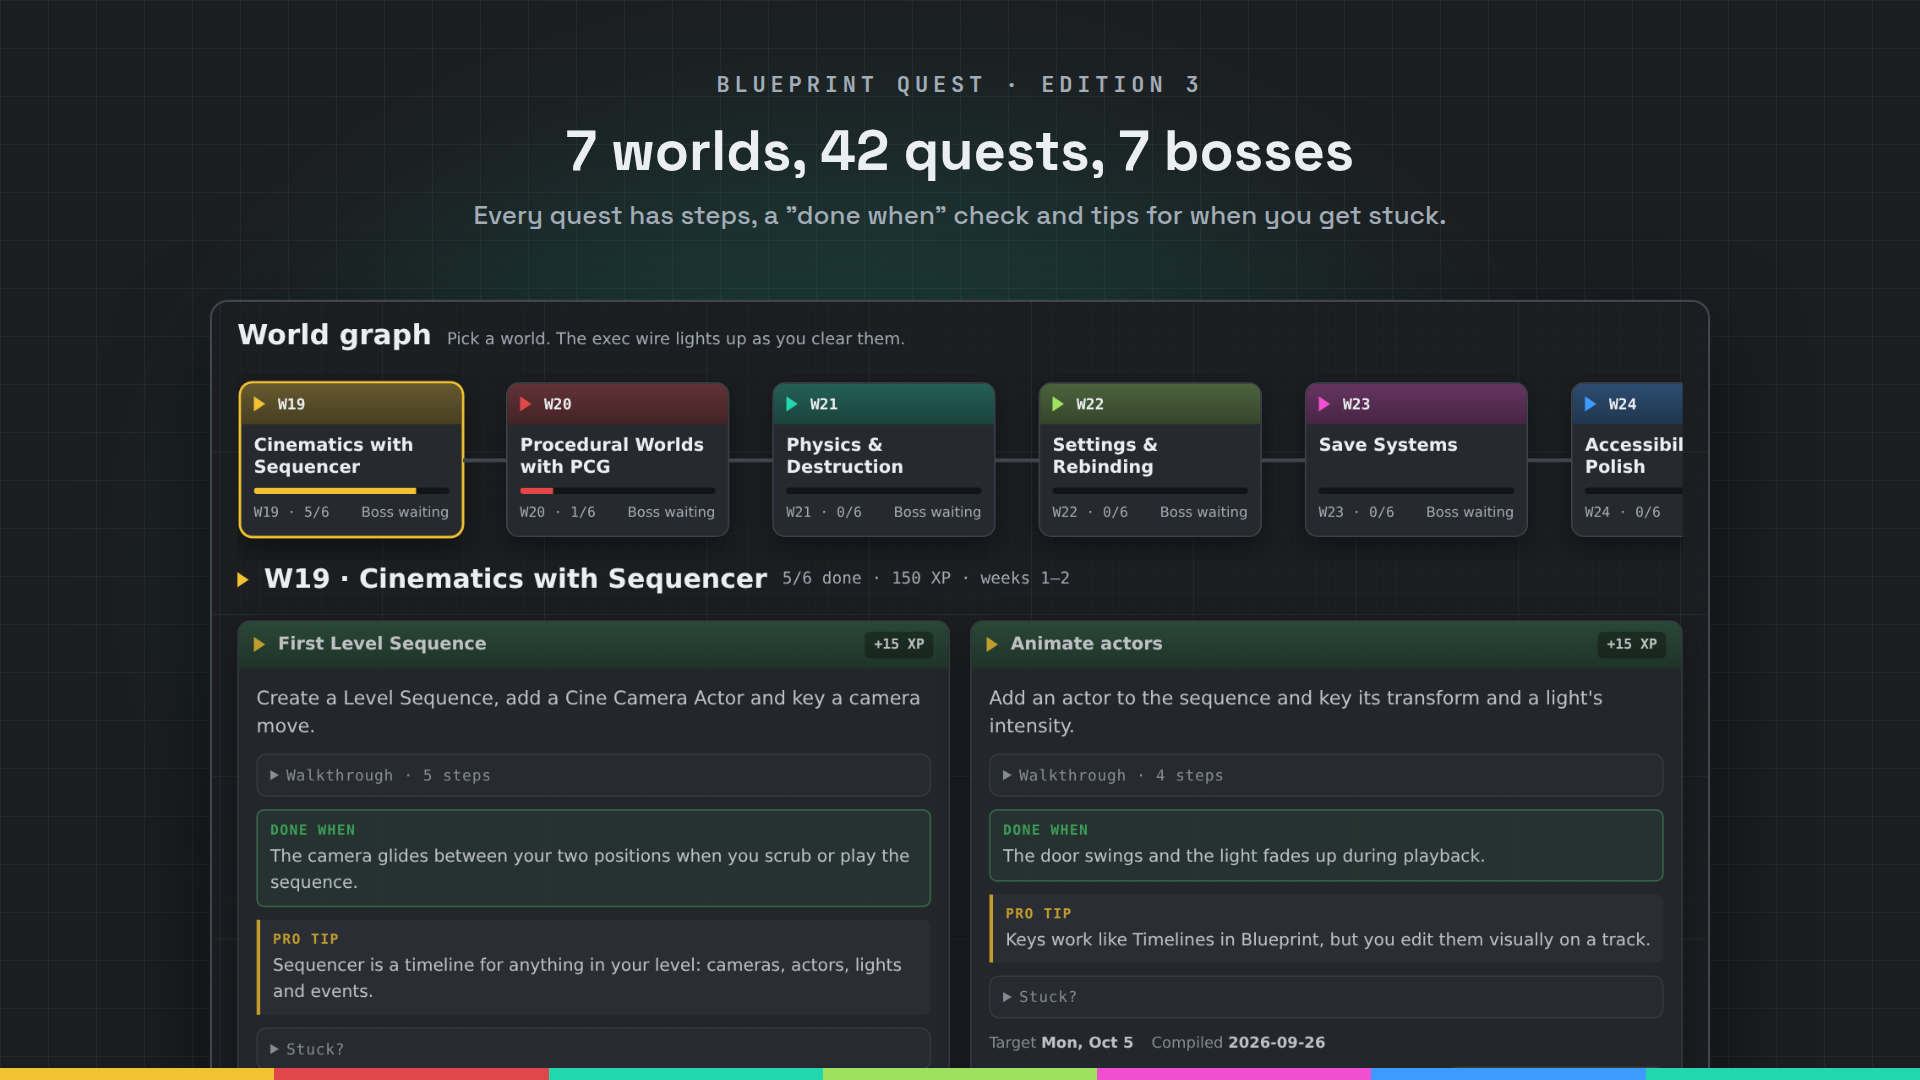The height and width of the screenshot is (1080, 1920).
Task: Expand Stuck? under First Level Sequence
Action: (593, 1048)
